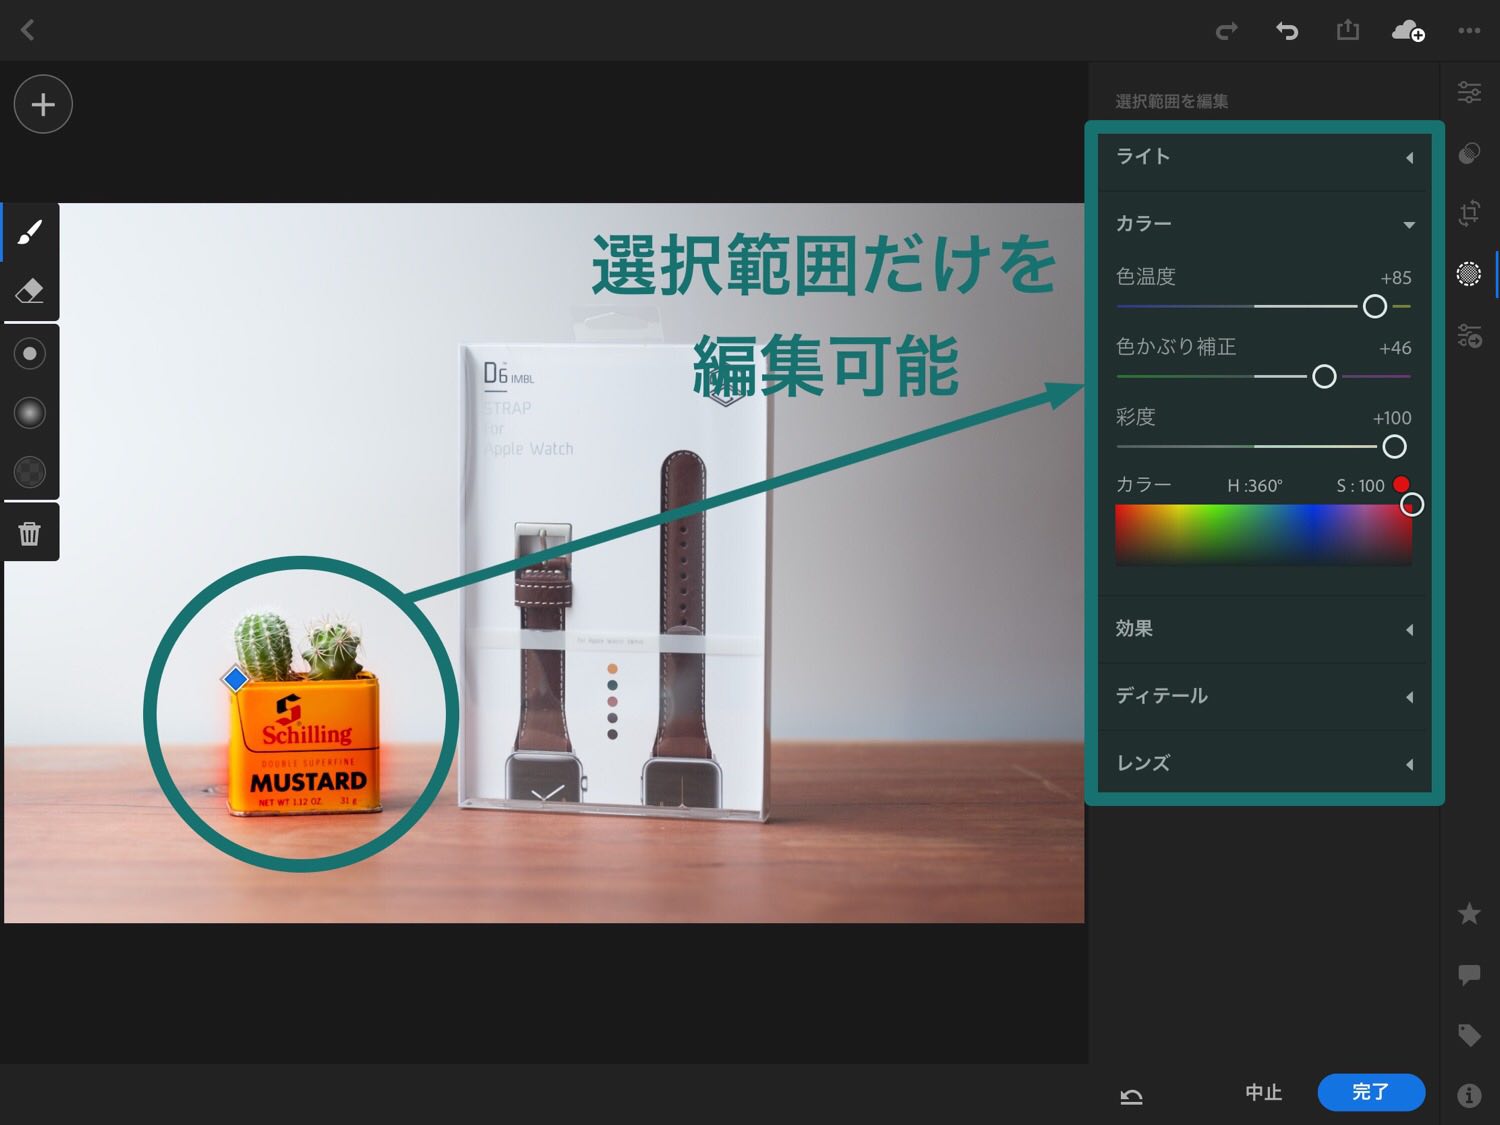Expand the ディテール section

pyautogui.click(x=1264, y=696)
